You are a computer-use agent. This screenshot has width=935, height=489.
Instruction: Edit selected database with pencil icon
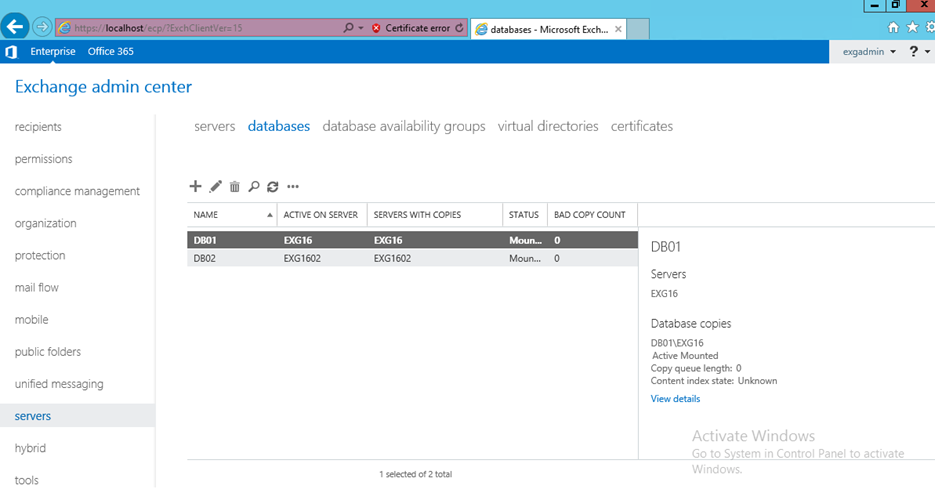click(x=215, y=187)
